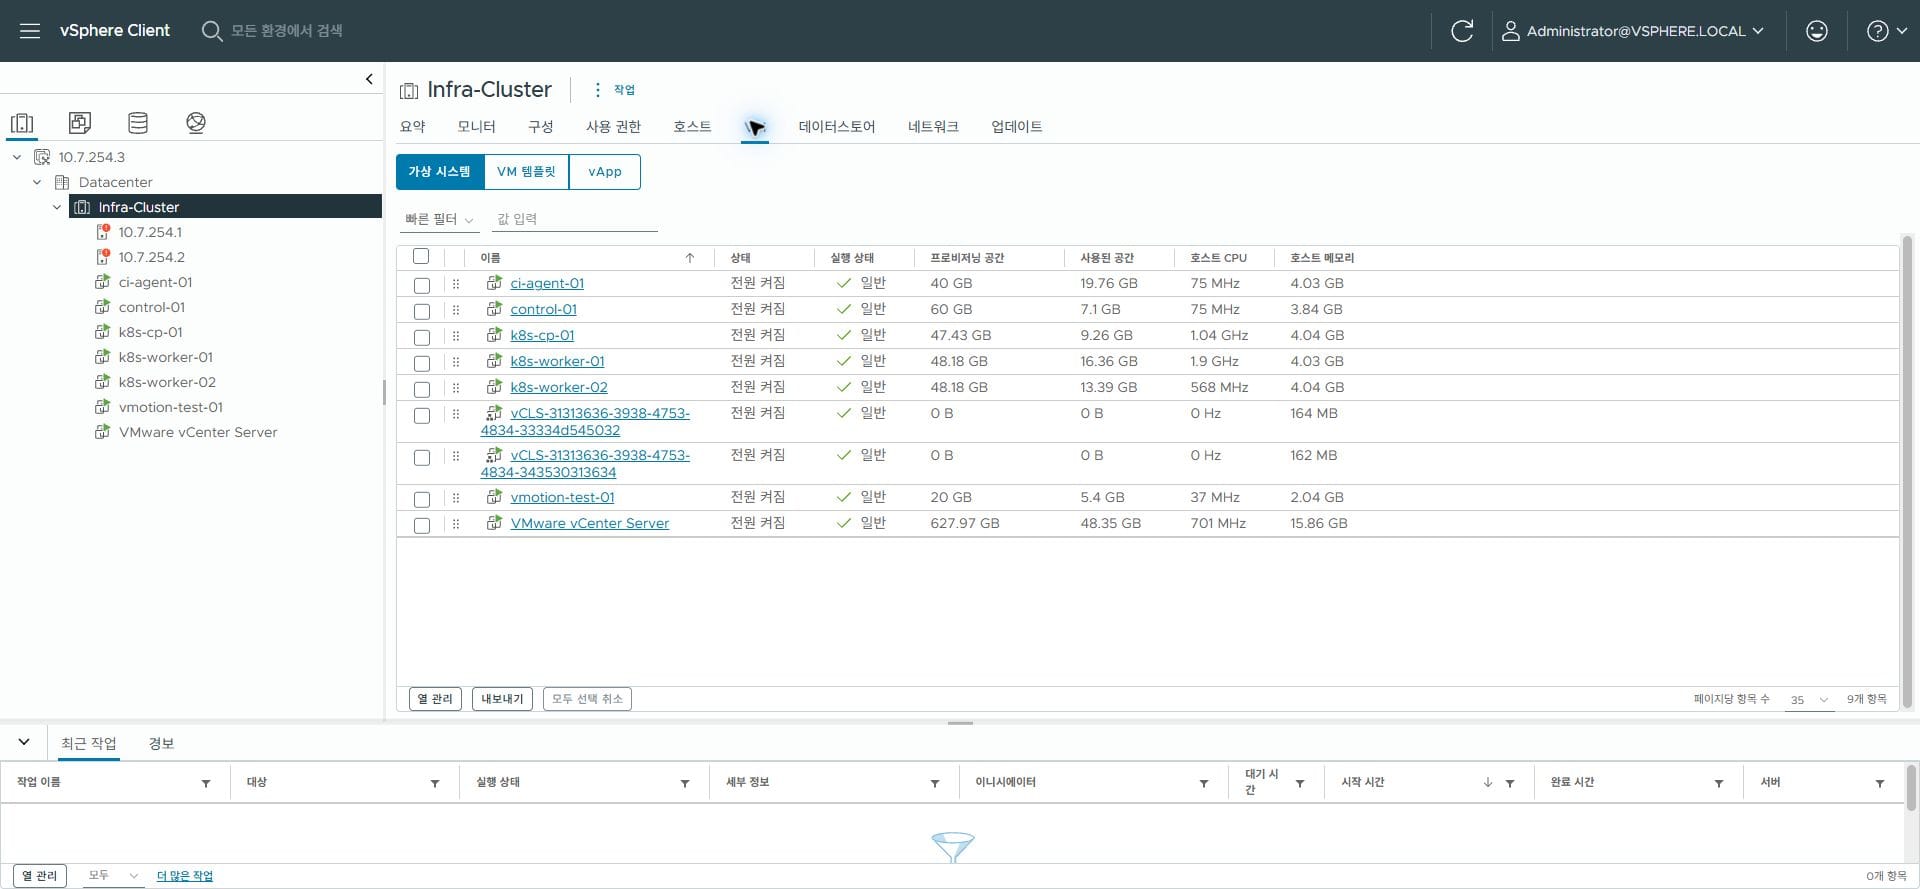Open the hamburger navigation menu
1920x889 pixels.
[30, 31]
